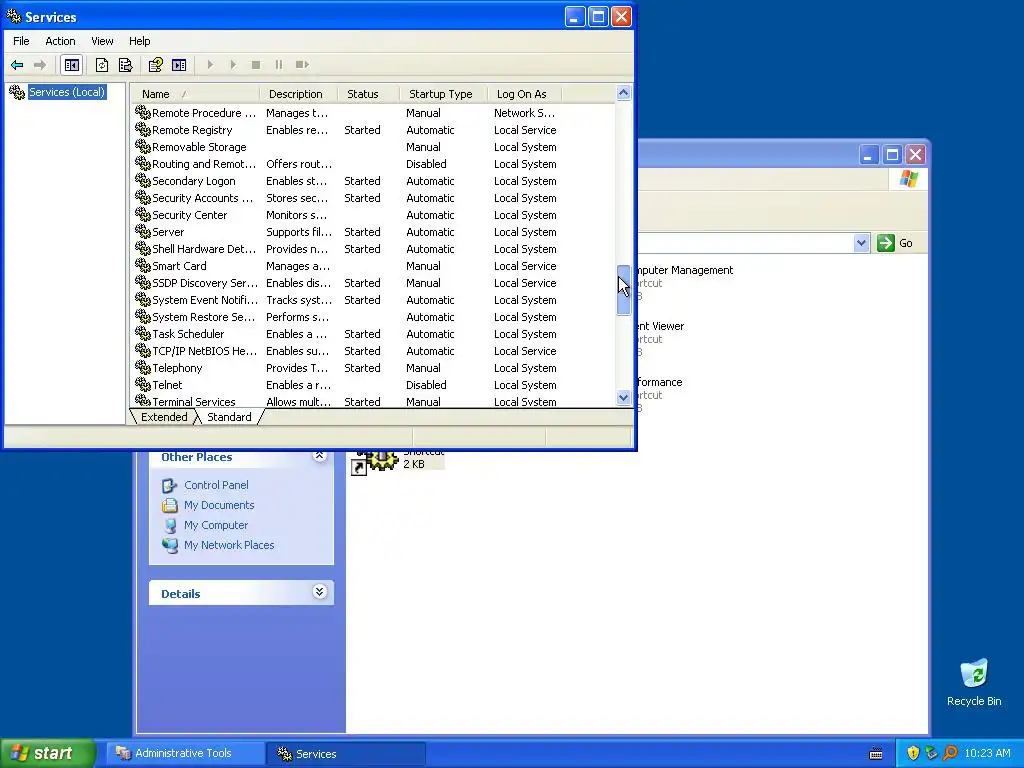Select the Removable Storage service
Image resolution: width=1024 pixels, height=768 pixels.
[199, 147]
